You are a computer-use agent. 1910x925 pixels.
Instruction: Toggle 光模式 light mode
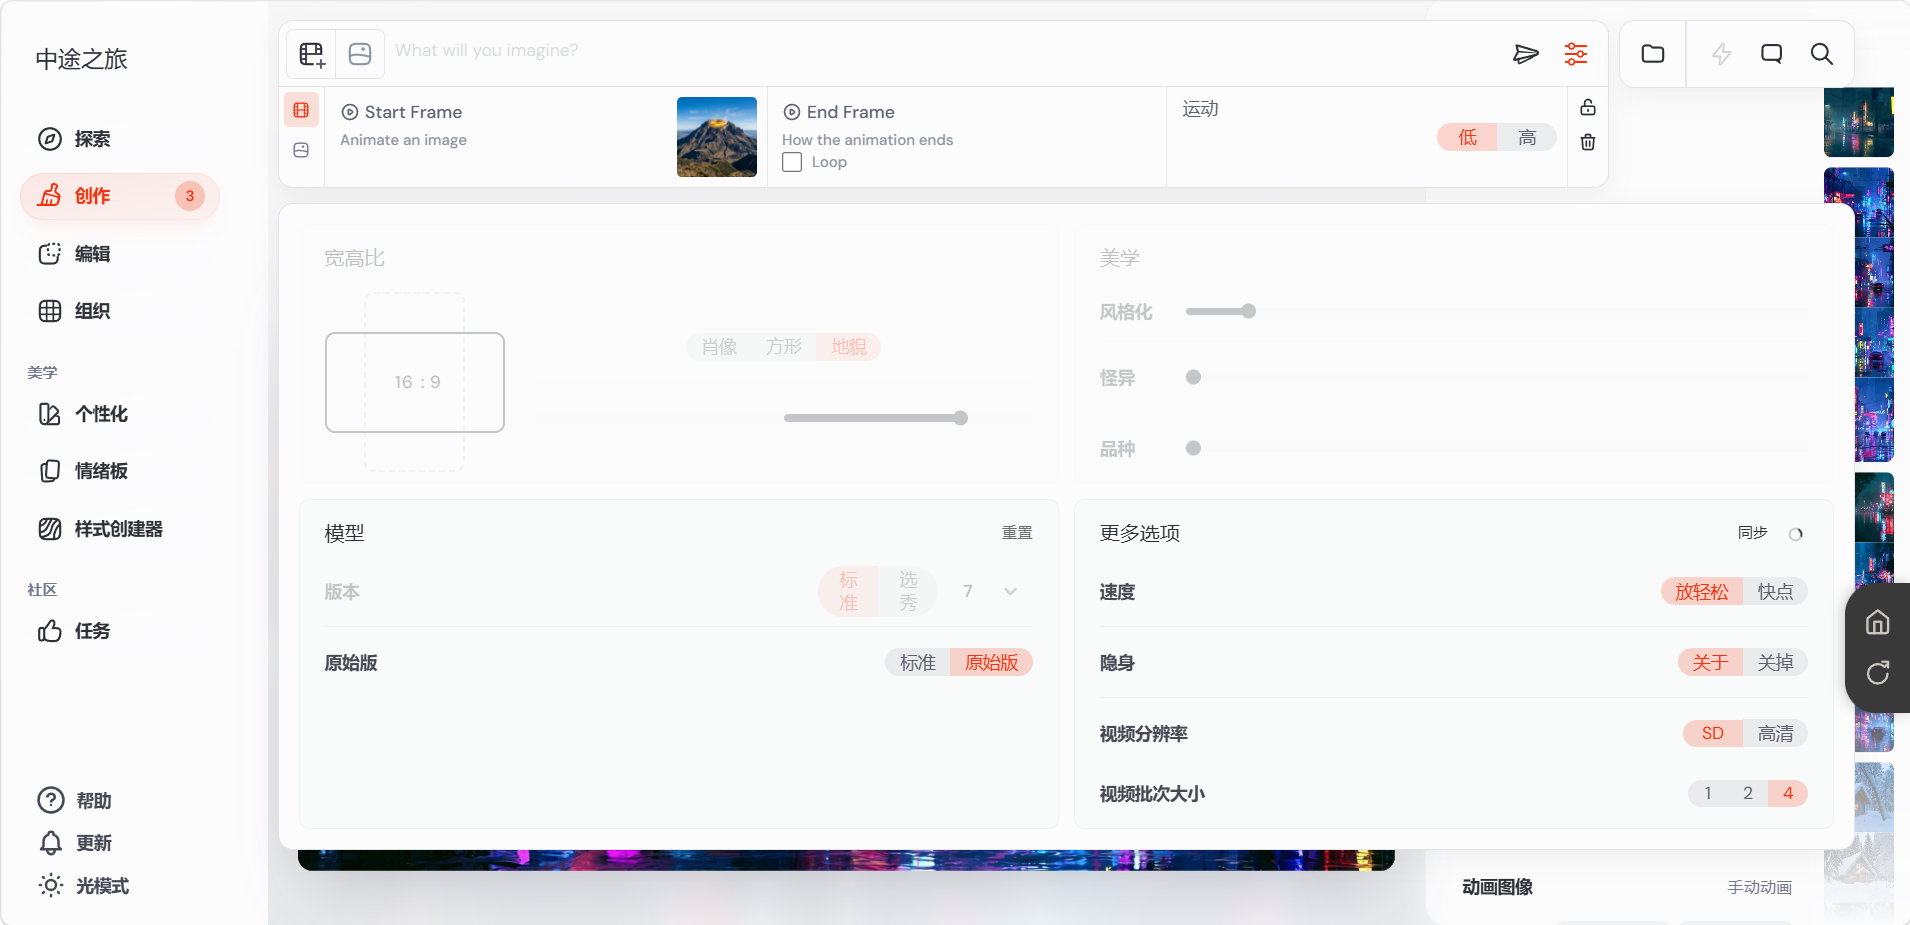(x=84, y=886)
